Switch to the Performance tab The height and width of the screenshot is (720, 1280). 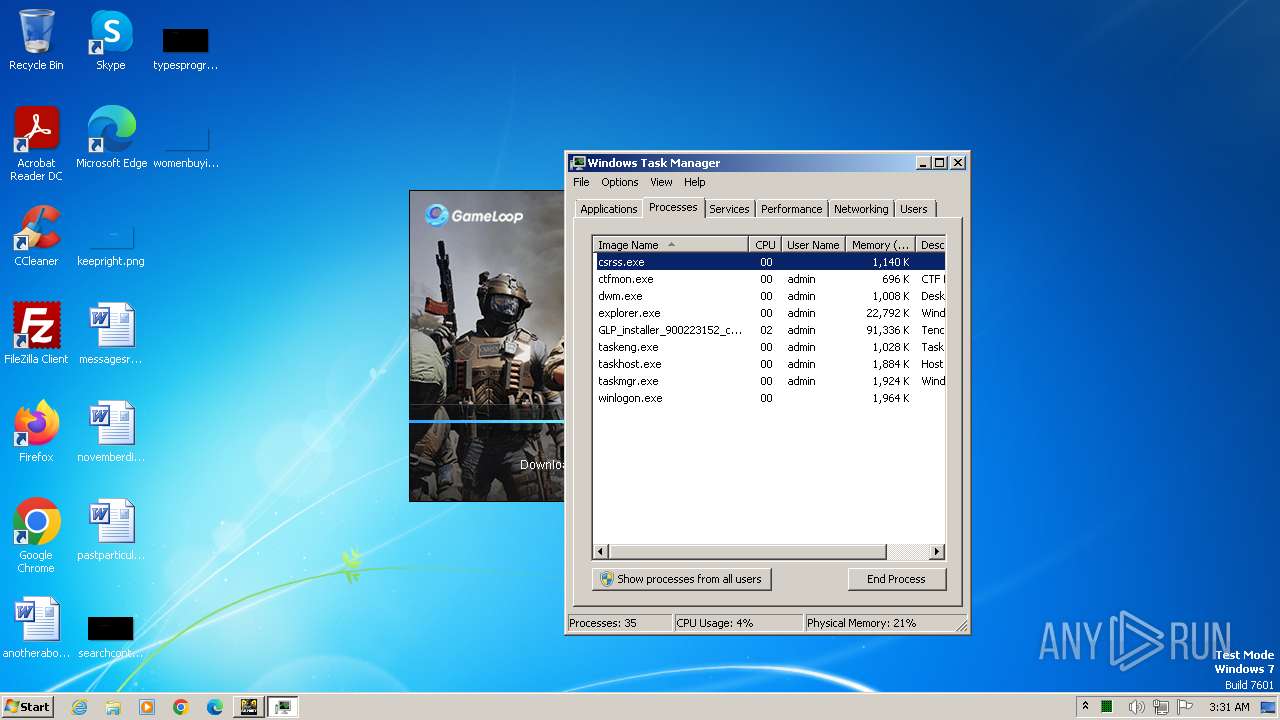[x=791, y=209]
